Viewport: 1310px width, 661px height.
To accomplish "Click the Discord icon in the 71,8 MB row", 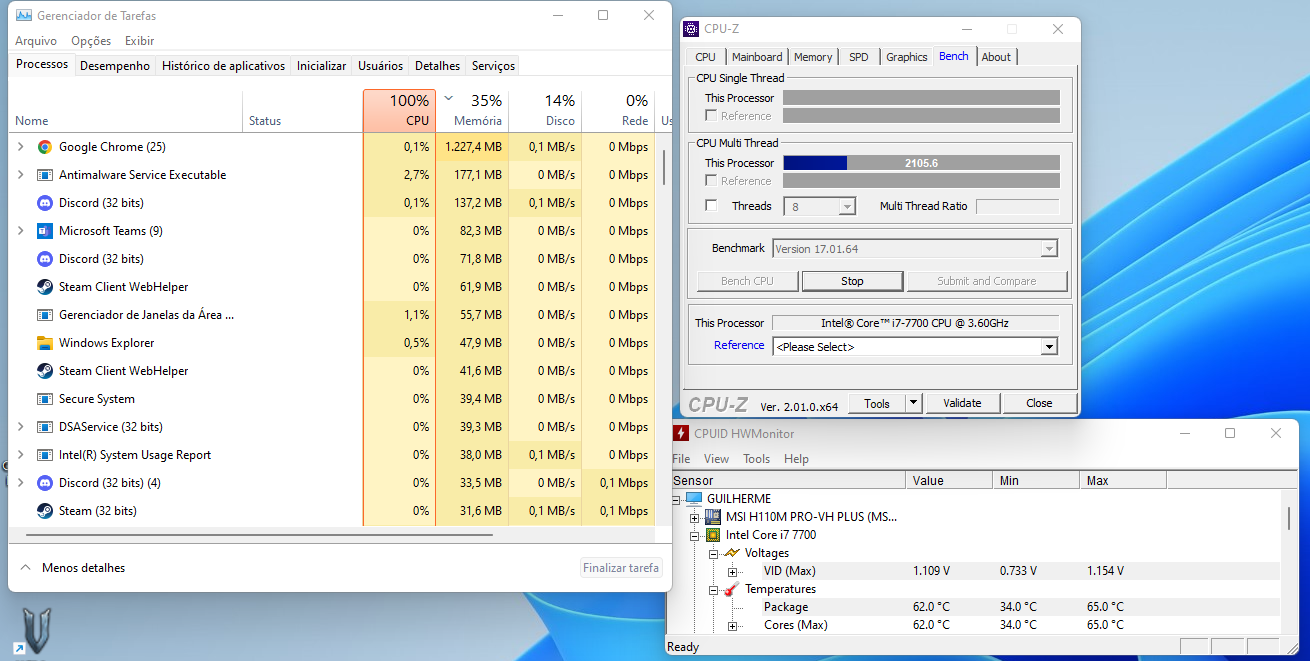I will 44,259.
